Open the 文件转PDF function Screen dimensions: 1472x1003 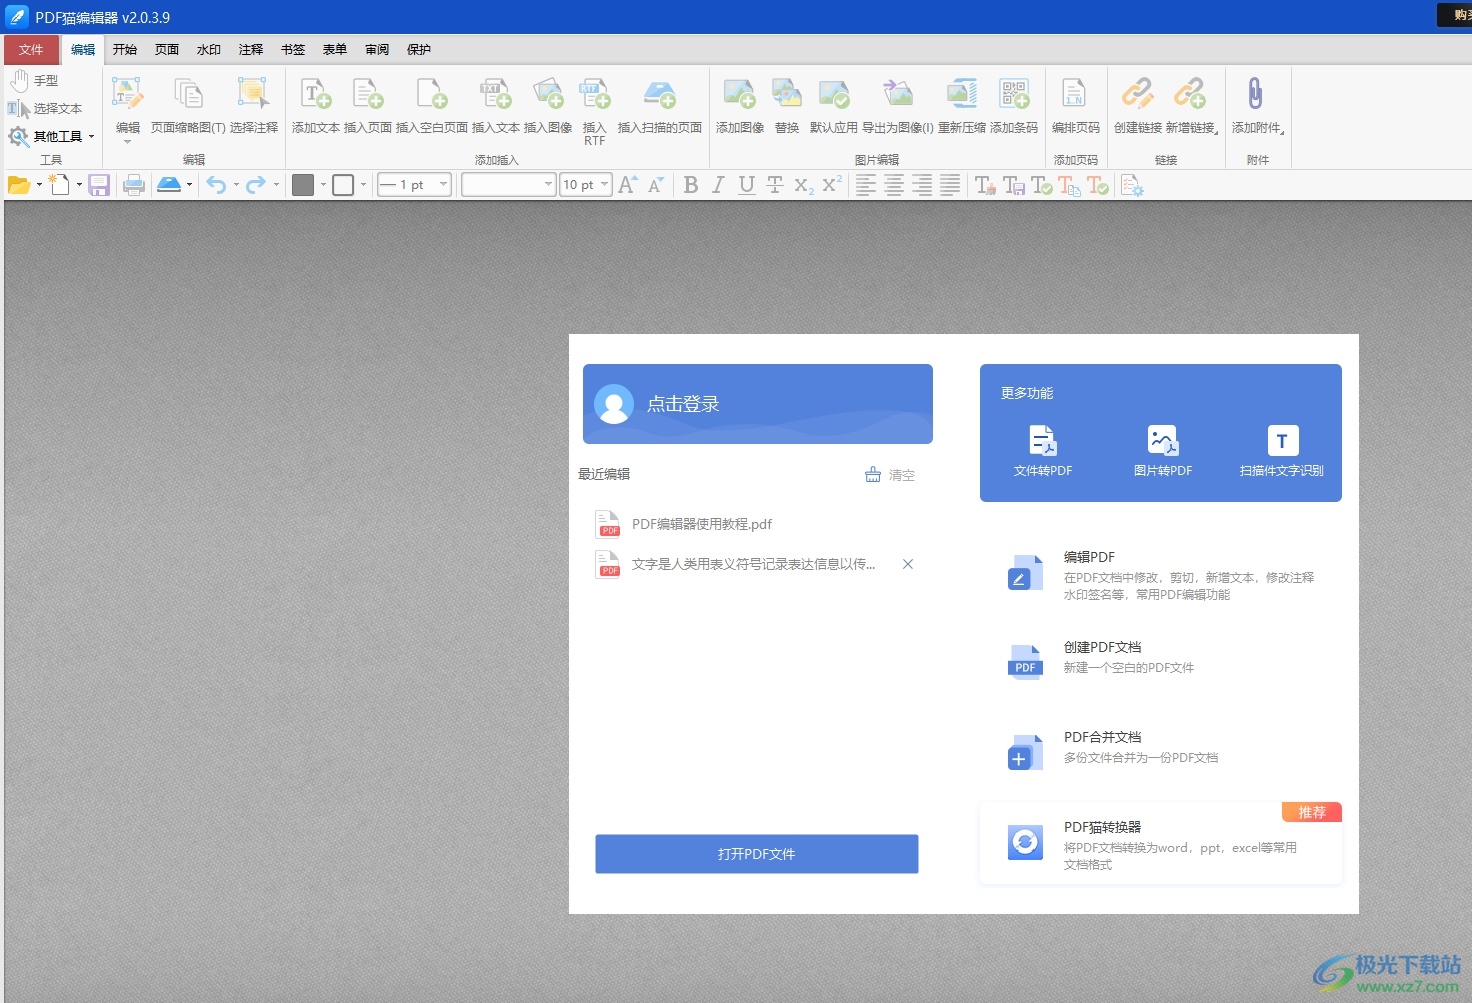pyautogui.click(x=1043, y=451)
